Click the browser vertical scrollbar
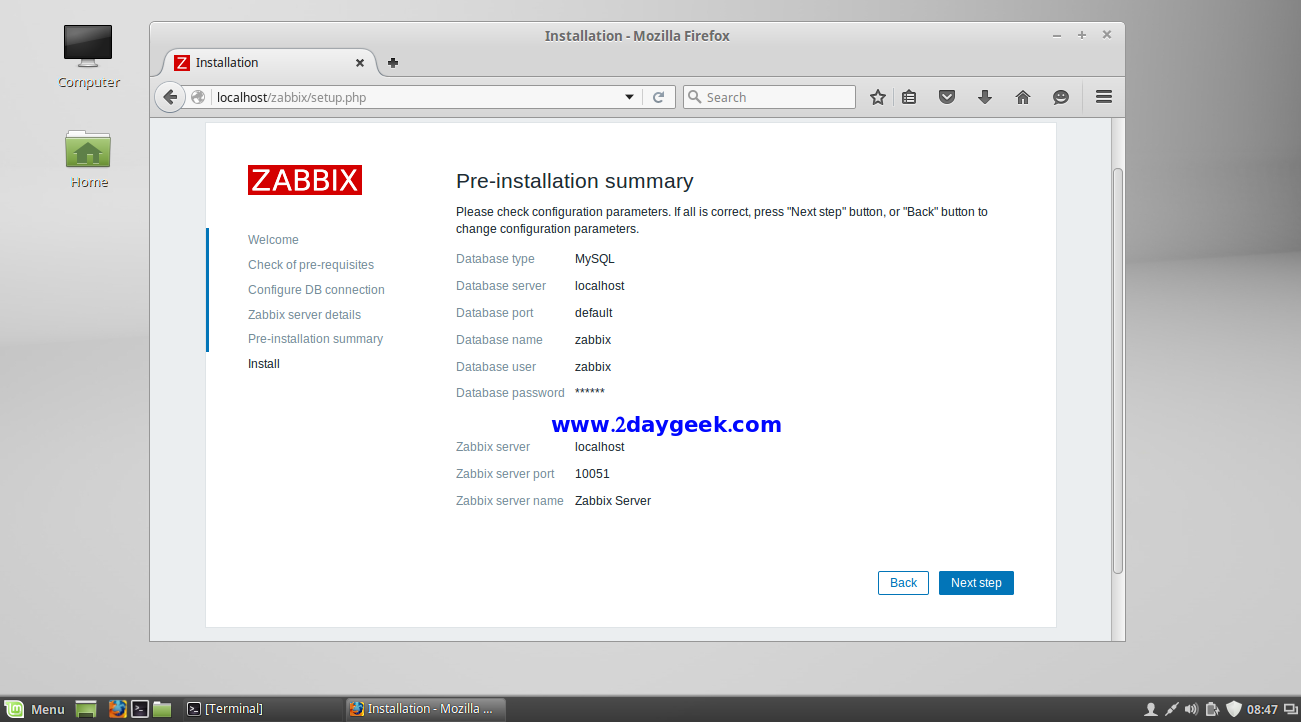Viewport: 1301px width, 722px height. coord(1118,370)
